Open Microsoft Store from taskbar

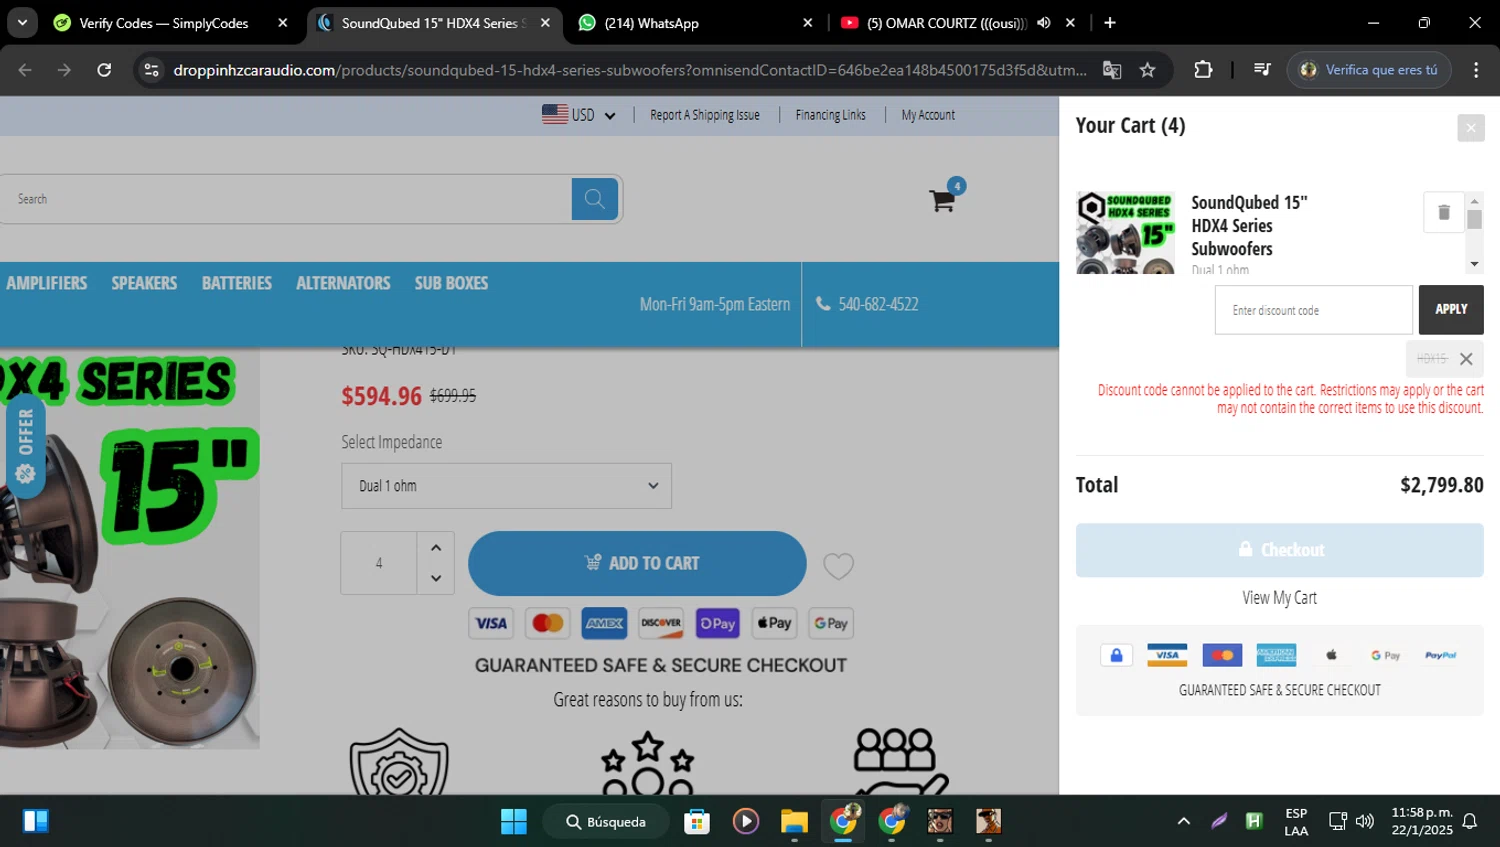(x=697, y=822)
